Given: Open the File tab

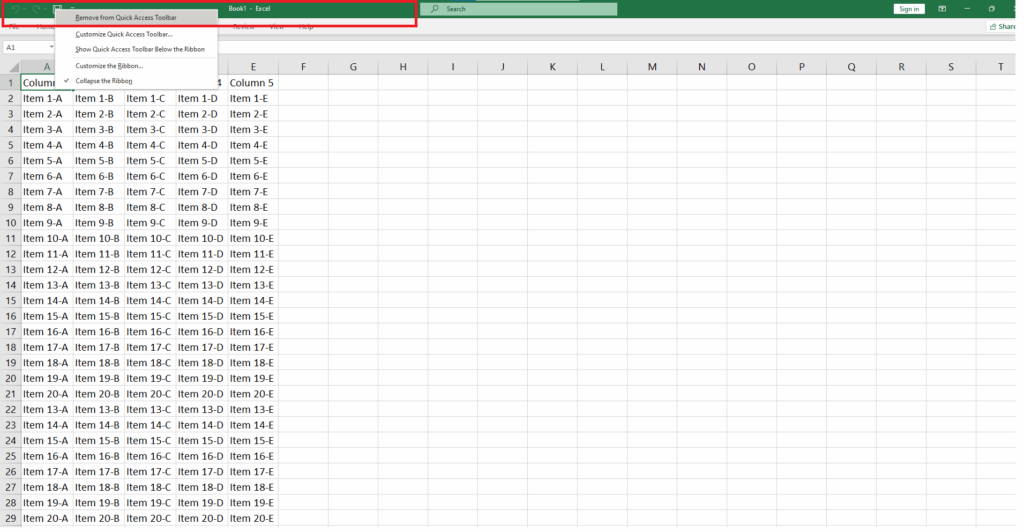Looking at the screenshot, I should coord(14,27).
